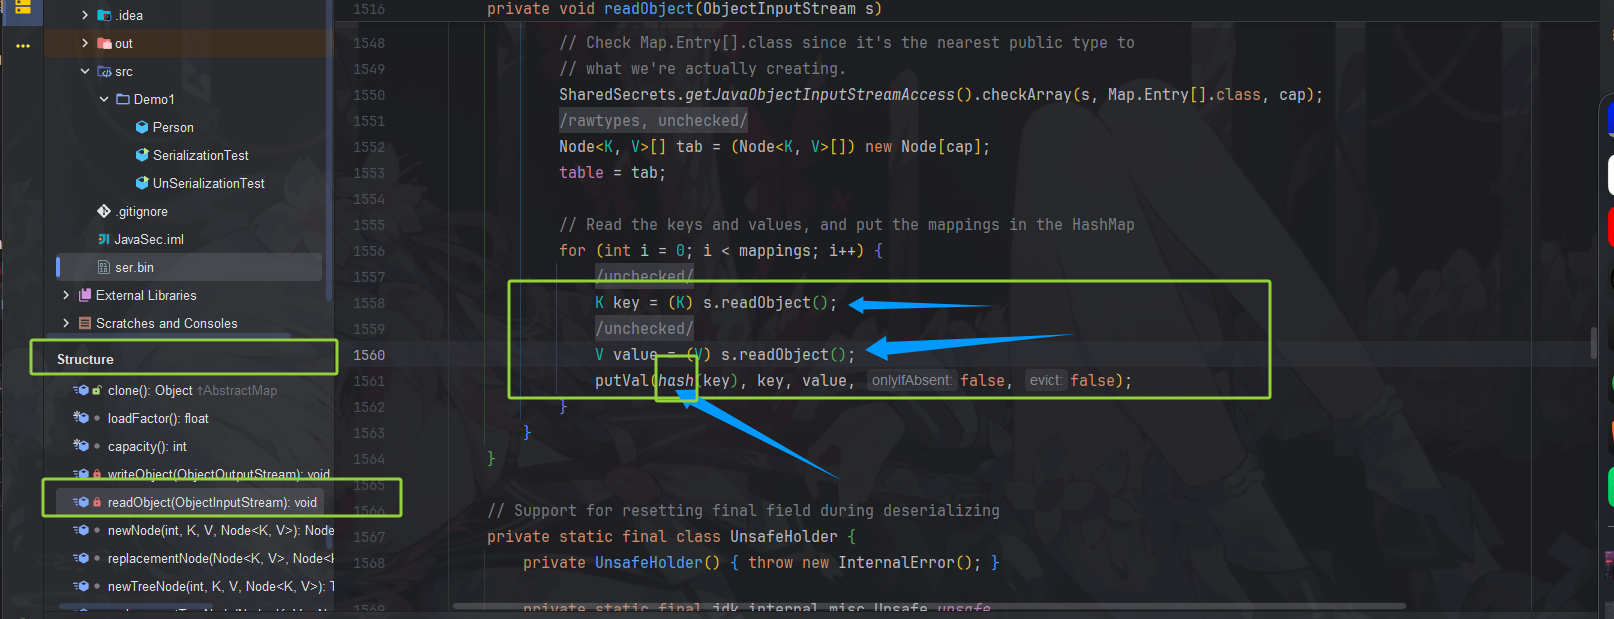Click the Person class icon
1614x619 pixels.
pos(142,127)
